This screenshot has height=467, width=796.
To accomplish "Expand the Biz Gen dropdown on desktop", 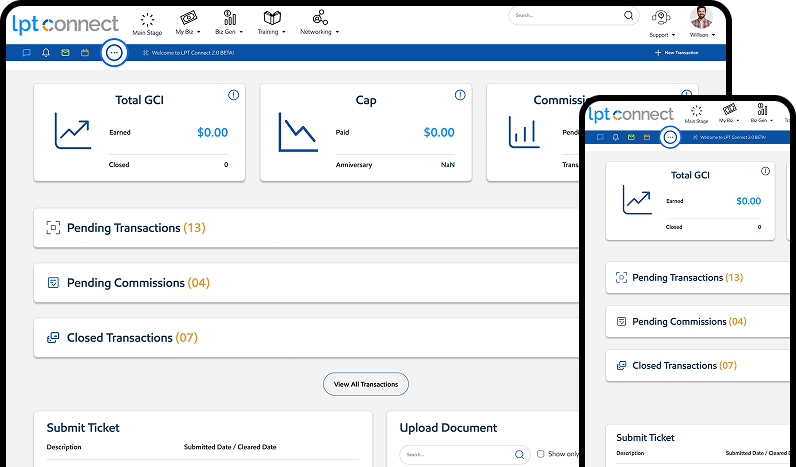I will pyautogui.click(x=229, y=23).
